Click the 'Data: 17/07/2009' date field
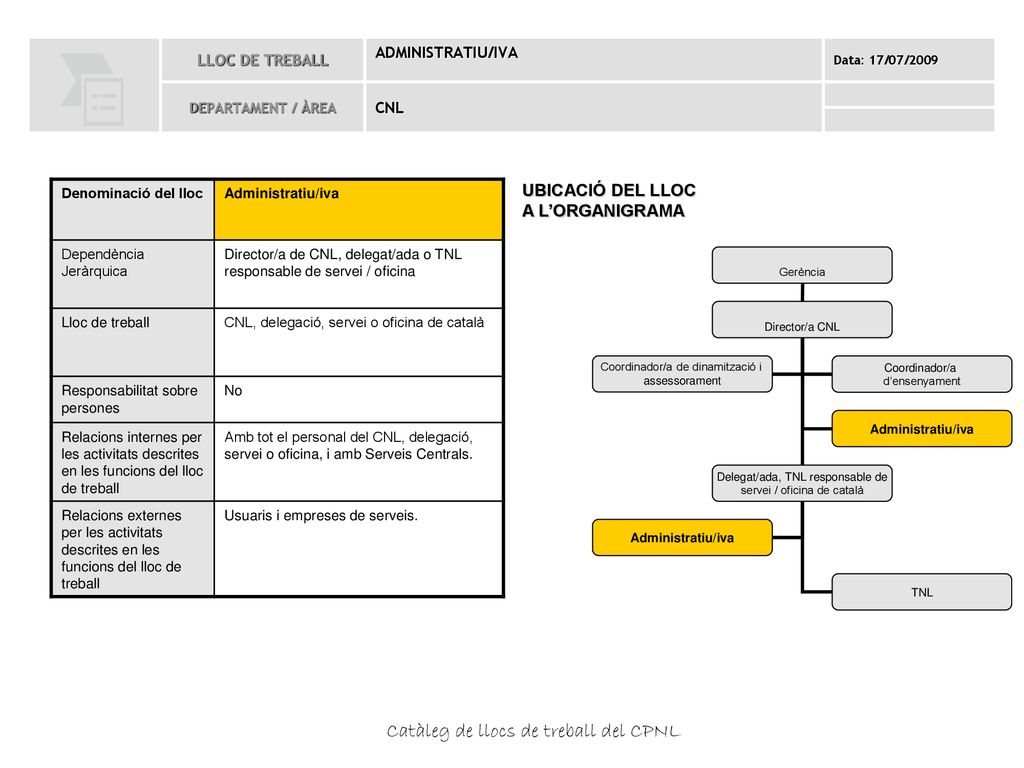The image size is (1024, 768). click(885, 60)
